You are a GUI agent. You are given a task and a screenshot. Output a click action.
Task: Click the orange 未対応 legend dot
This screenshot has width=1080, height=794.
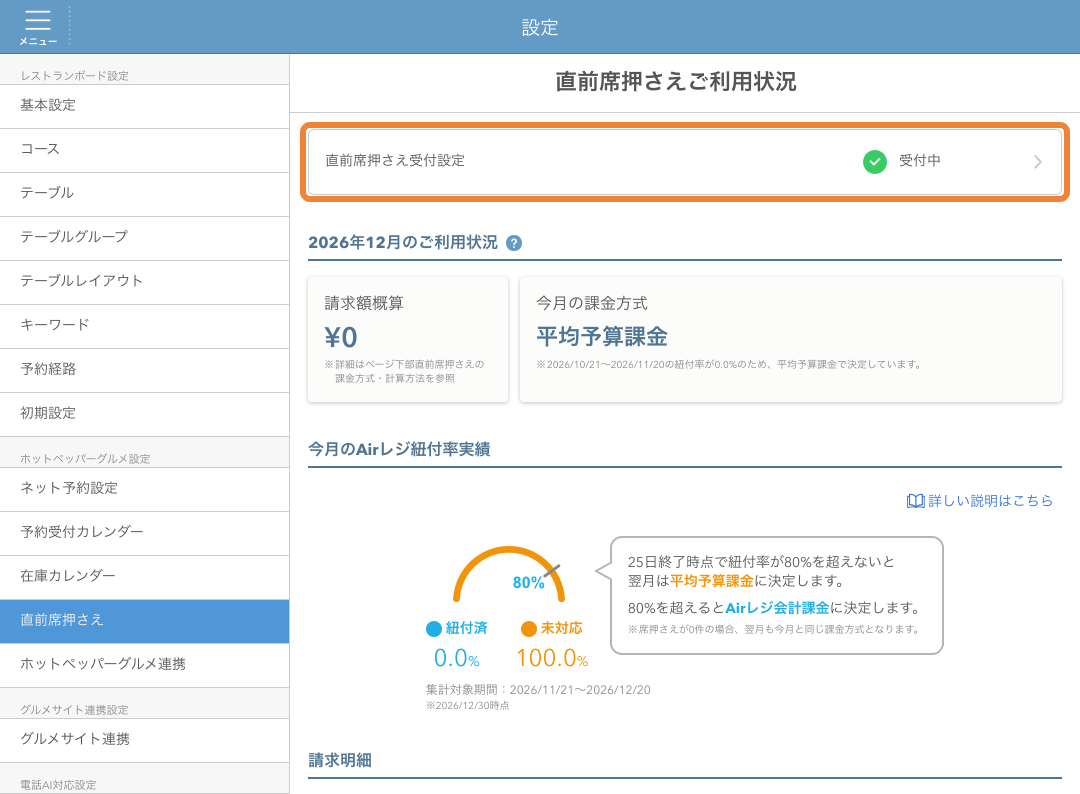click(x=528, y=629)
